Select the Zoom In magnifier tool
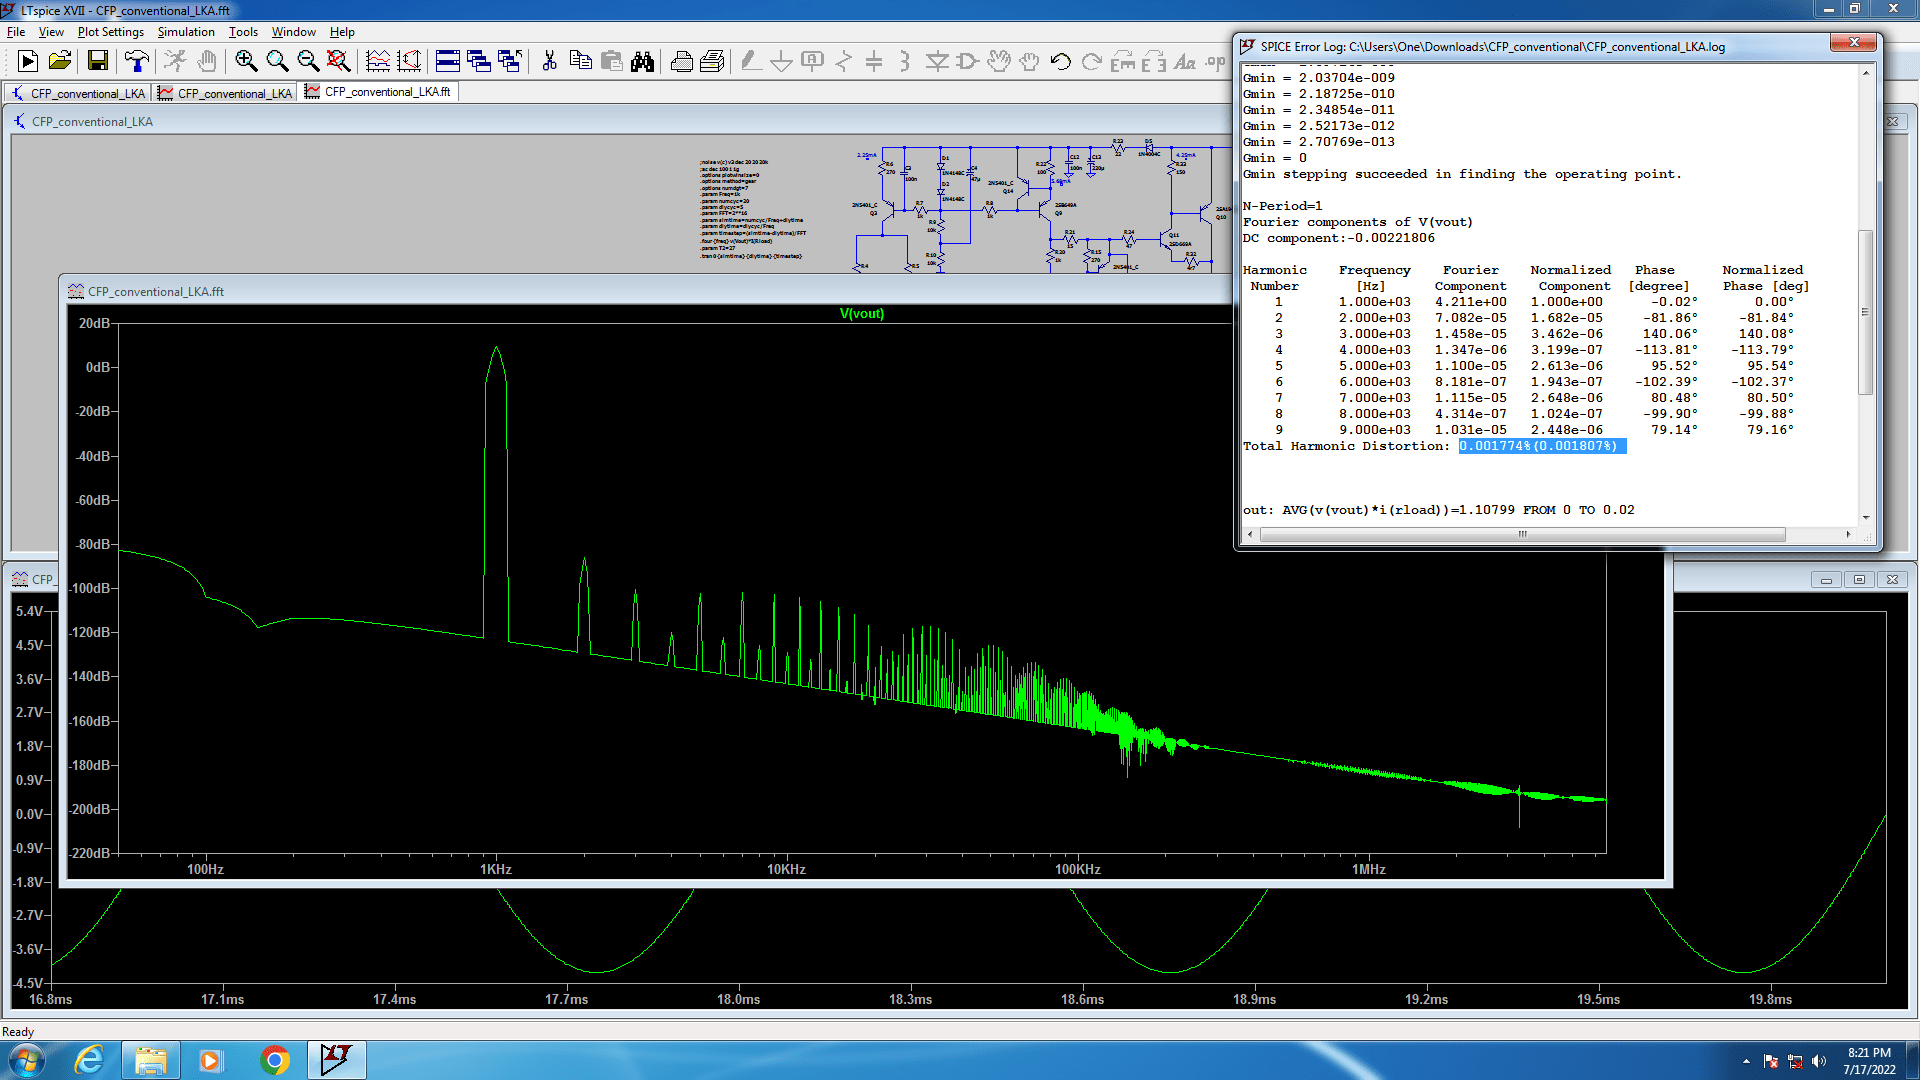This screenshot has height=1080, width=1920. (246, 62)
